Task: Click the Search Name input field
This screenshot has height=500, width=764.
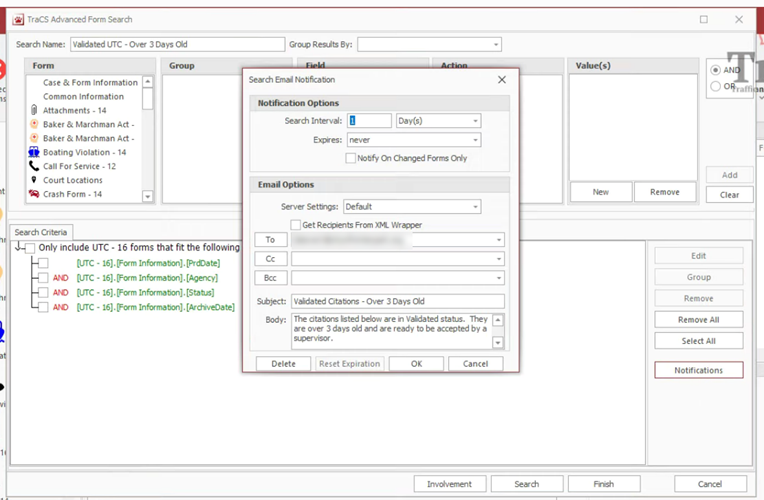Action: pyautogui.click(x=177, y=44)
